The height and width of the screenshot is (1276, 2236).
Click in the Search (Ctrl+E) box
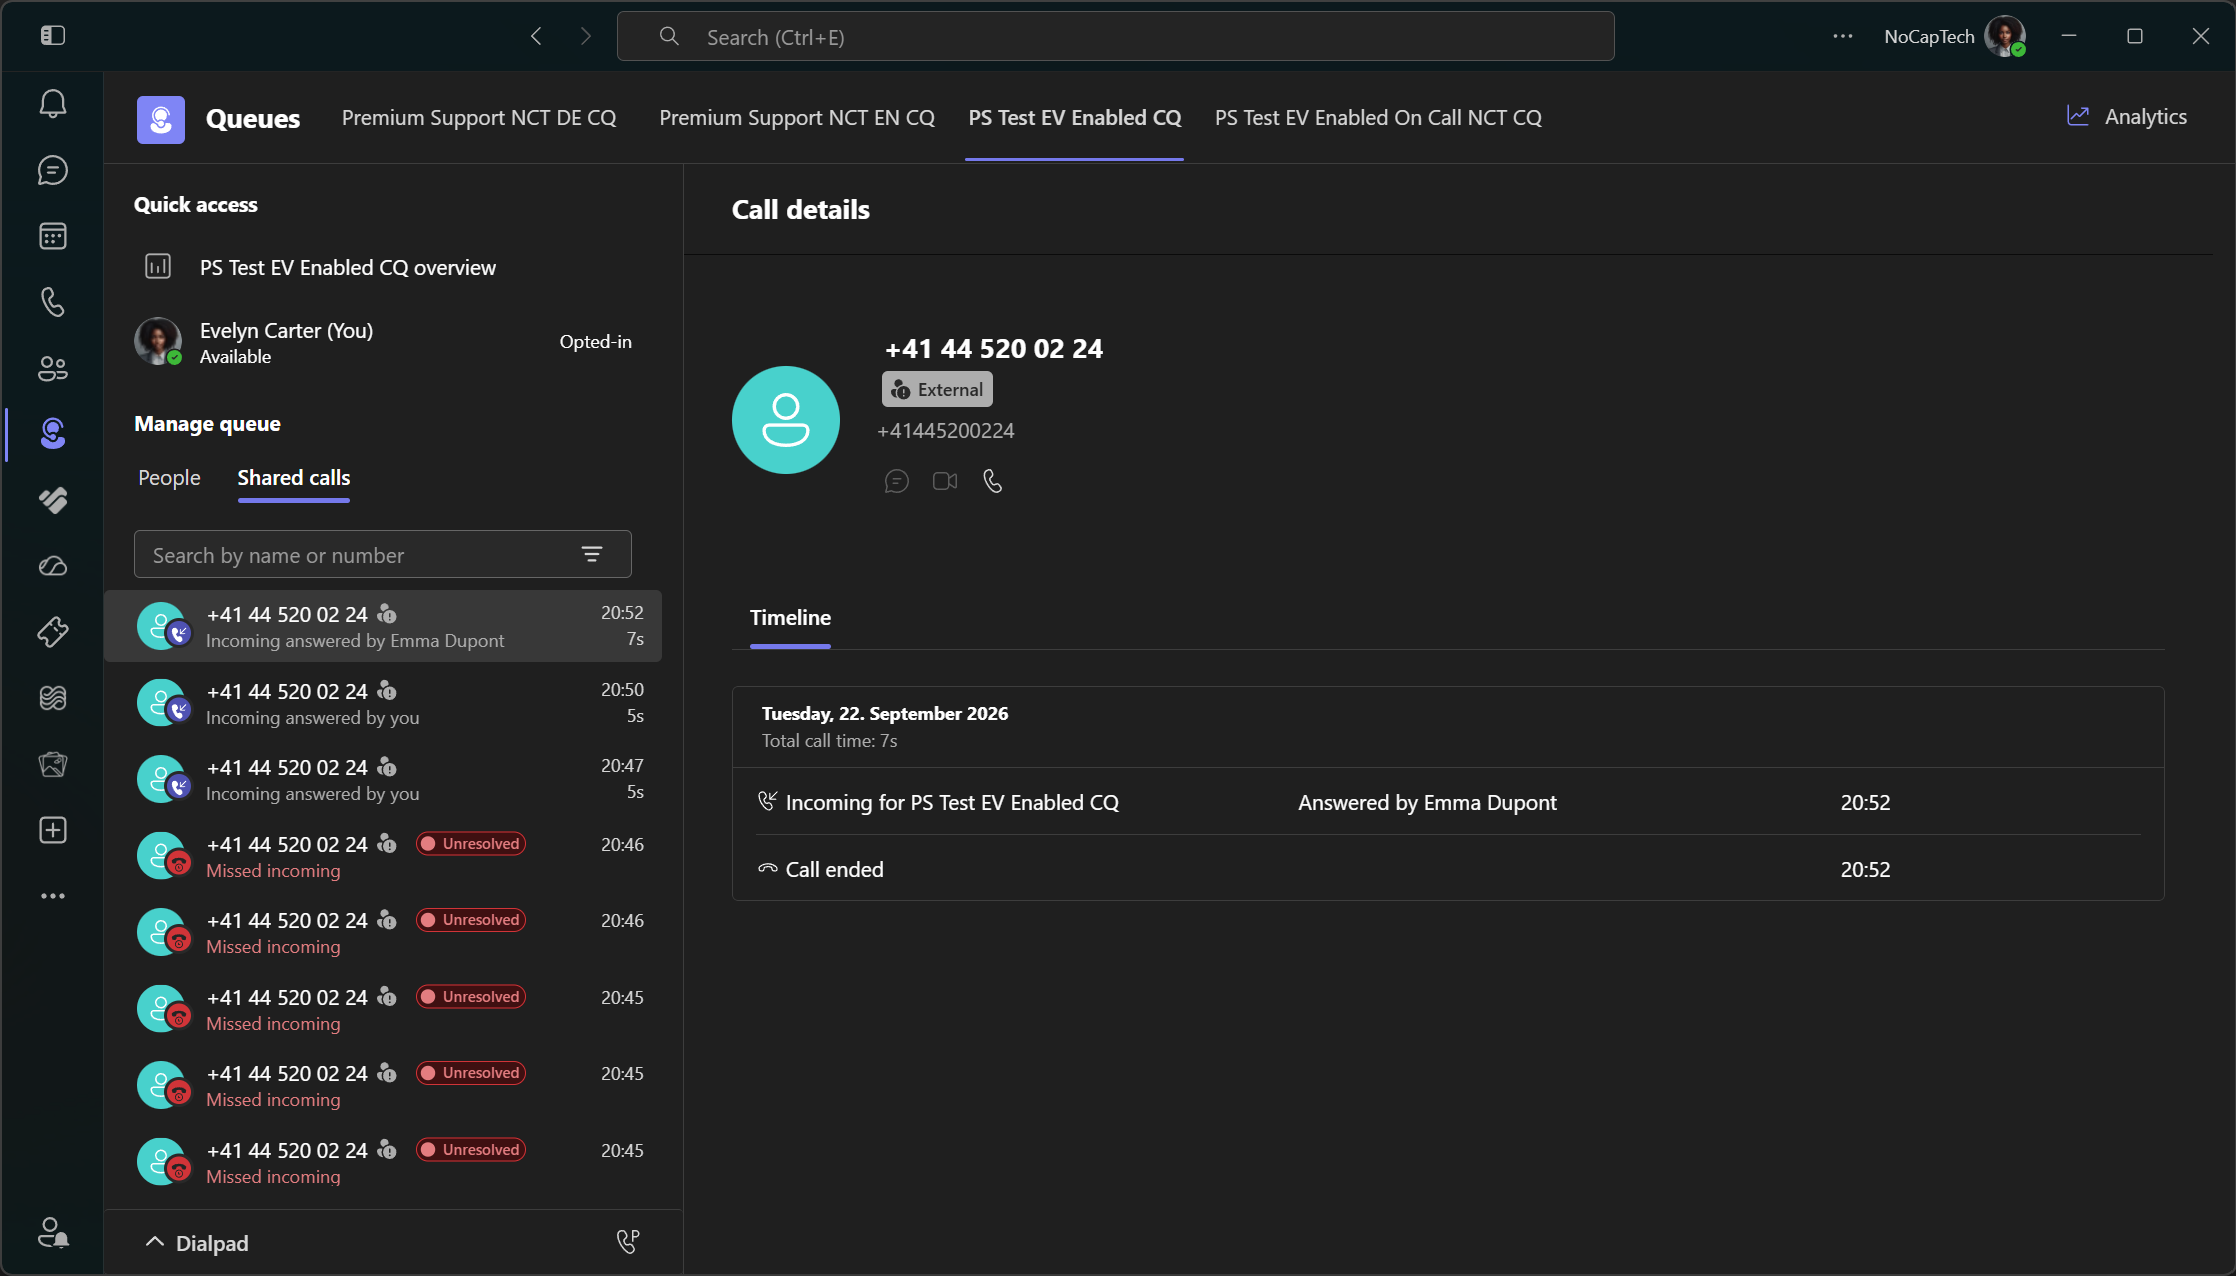(x=1116, y=37)
